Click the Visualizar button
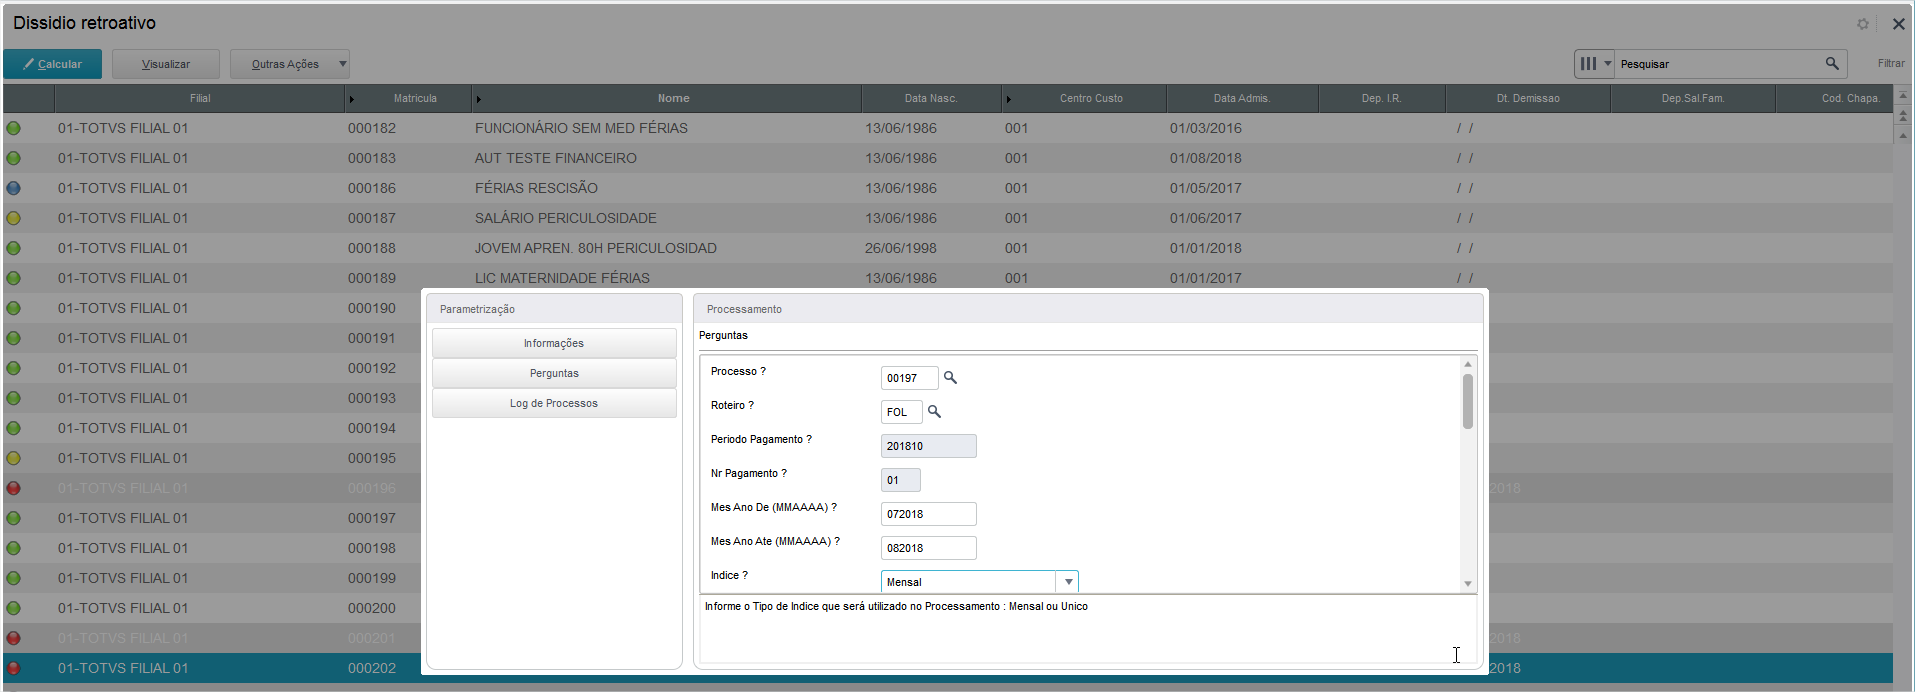 coord(166,64)
